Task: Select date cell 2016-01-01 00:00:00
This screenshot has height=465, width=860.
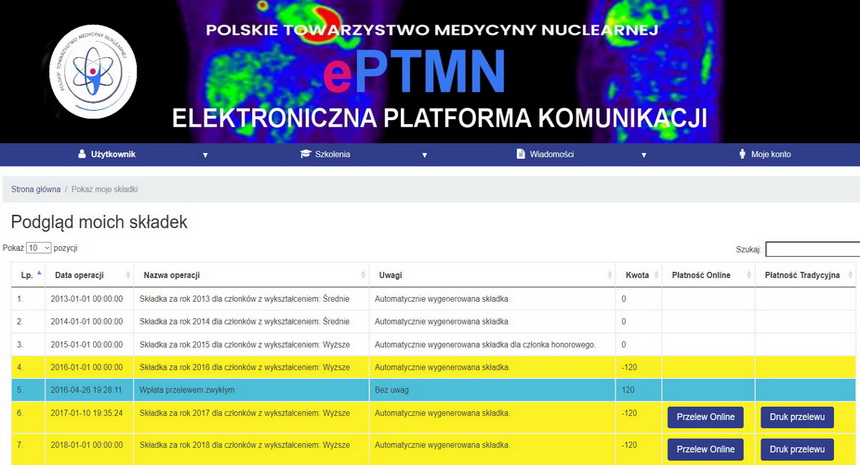Action: click(x=87, y=367)
